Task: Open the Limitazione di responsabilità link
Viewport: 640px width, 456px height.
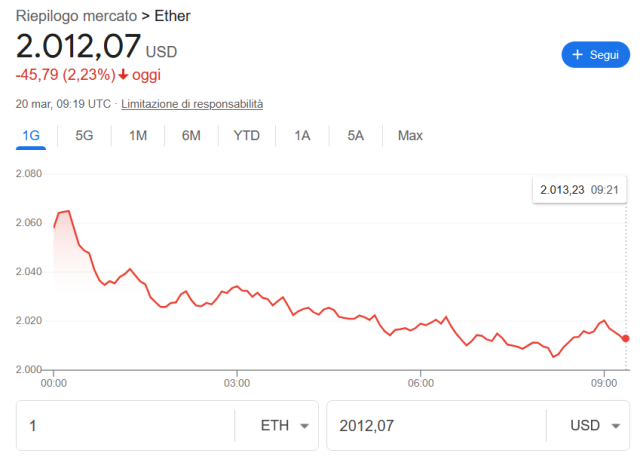Action: tap(192, 104)
